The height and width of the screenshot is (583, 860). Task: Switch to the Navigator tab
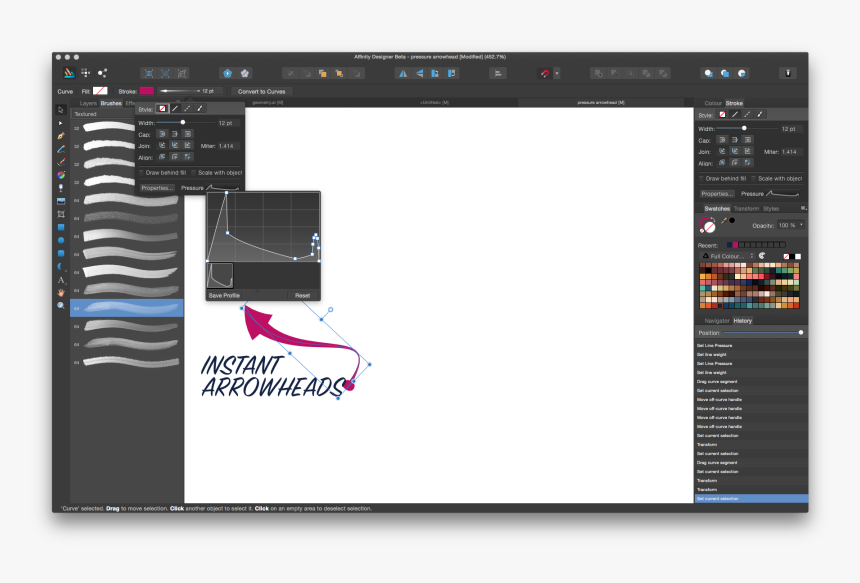(x=717, y=321)
